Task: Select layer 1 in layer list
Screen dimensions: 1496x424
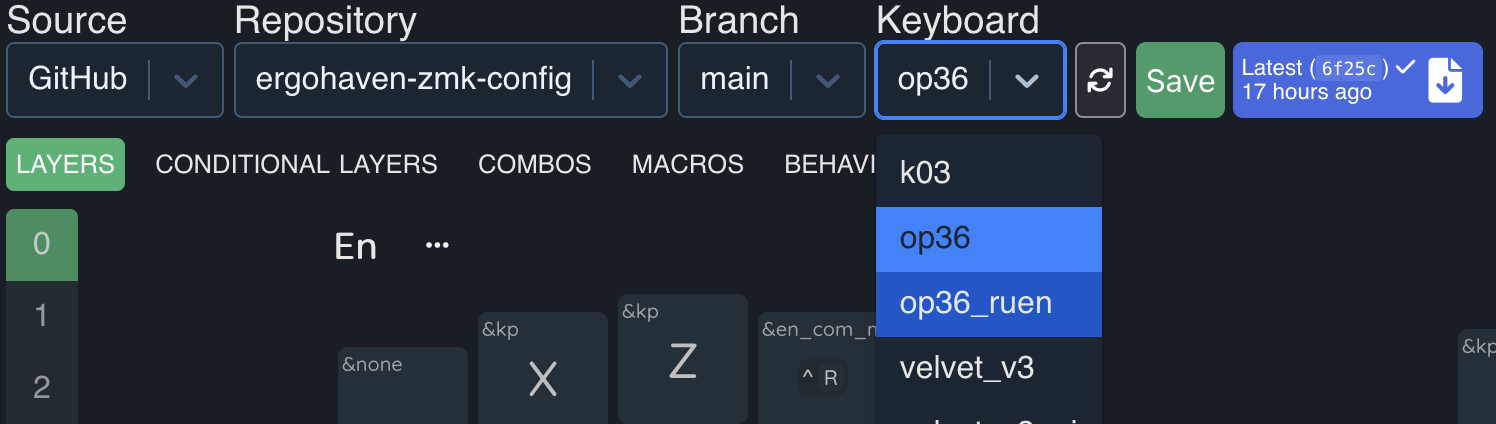Action: click(41, 316)
